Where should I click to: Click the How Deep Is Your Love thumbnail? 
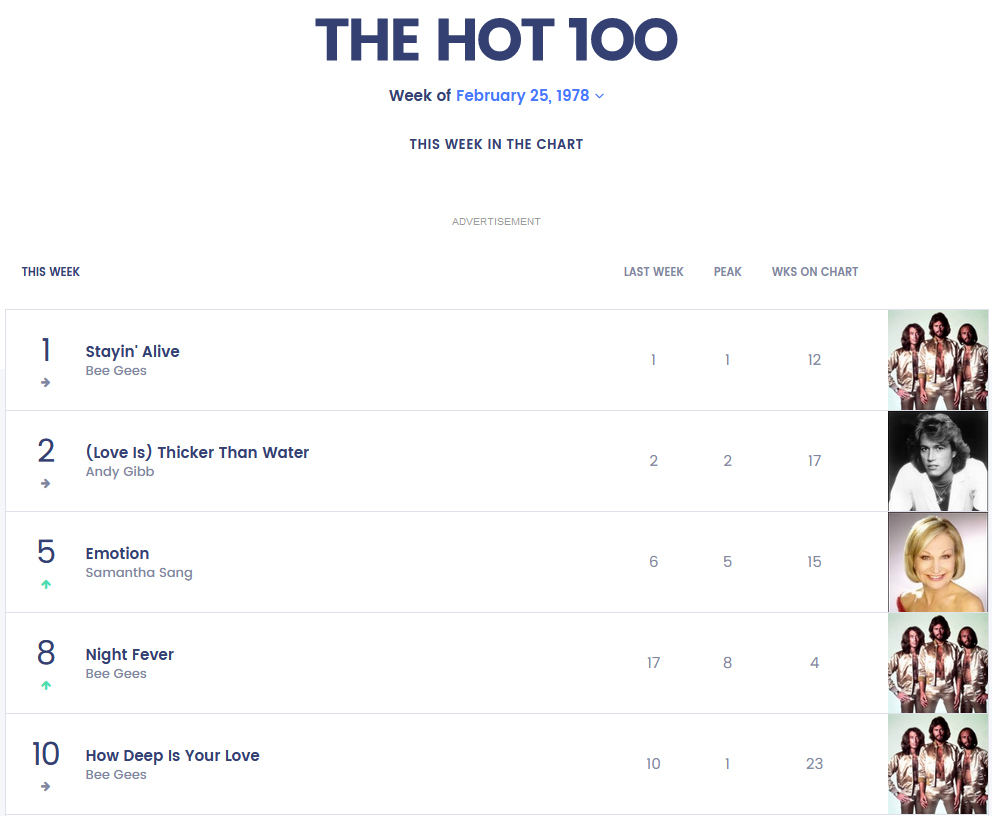click(937, 764)
